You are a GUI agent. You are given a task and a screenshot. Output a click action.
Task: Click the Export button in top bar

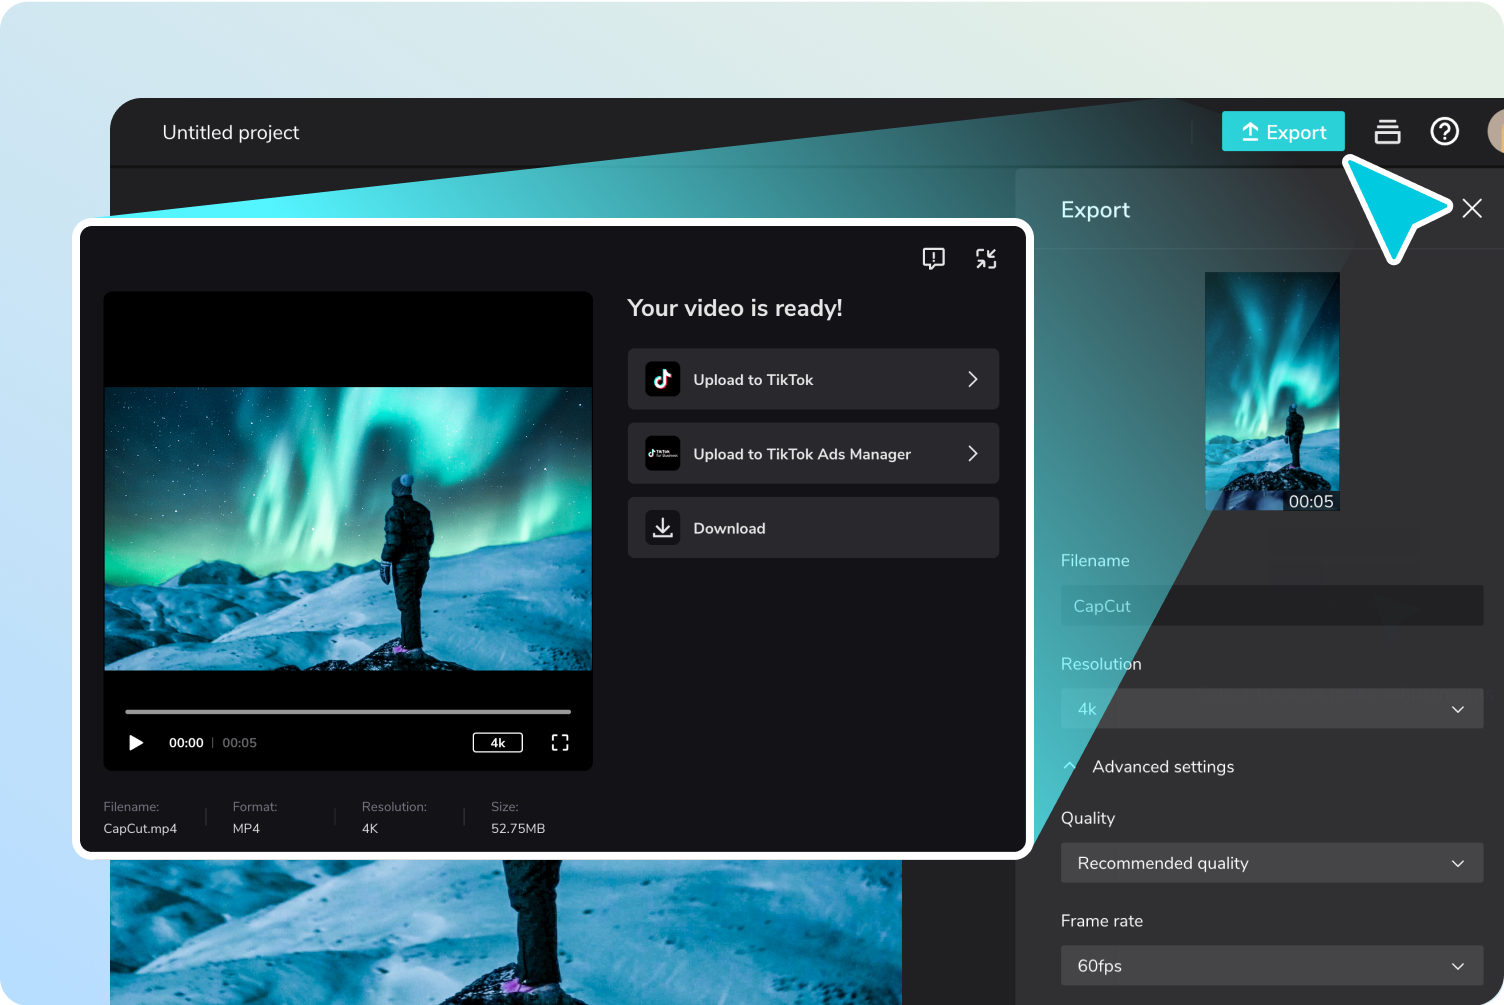pos(1283,132)
